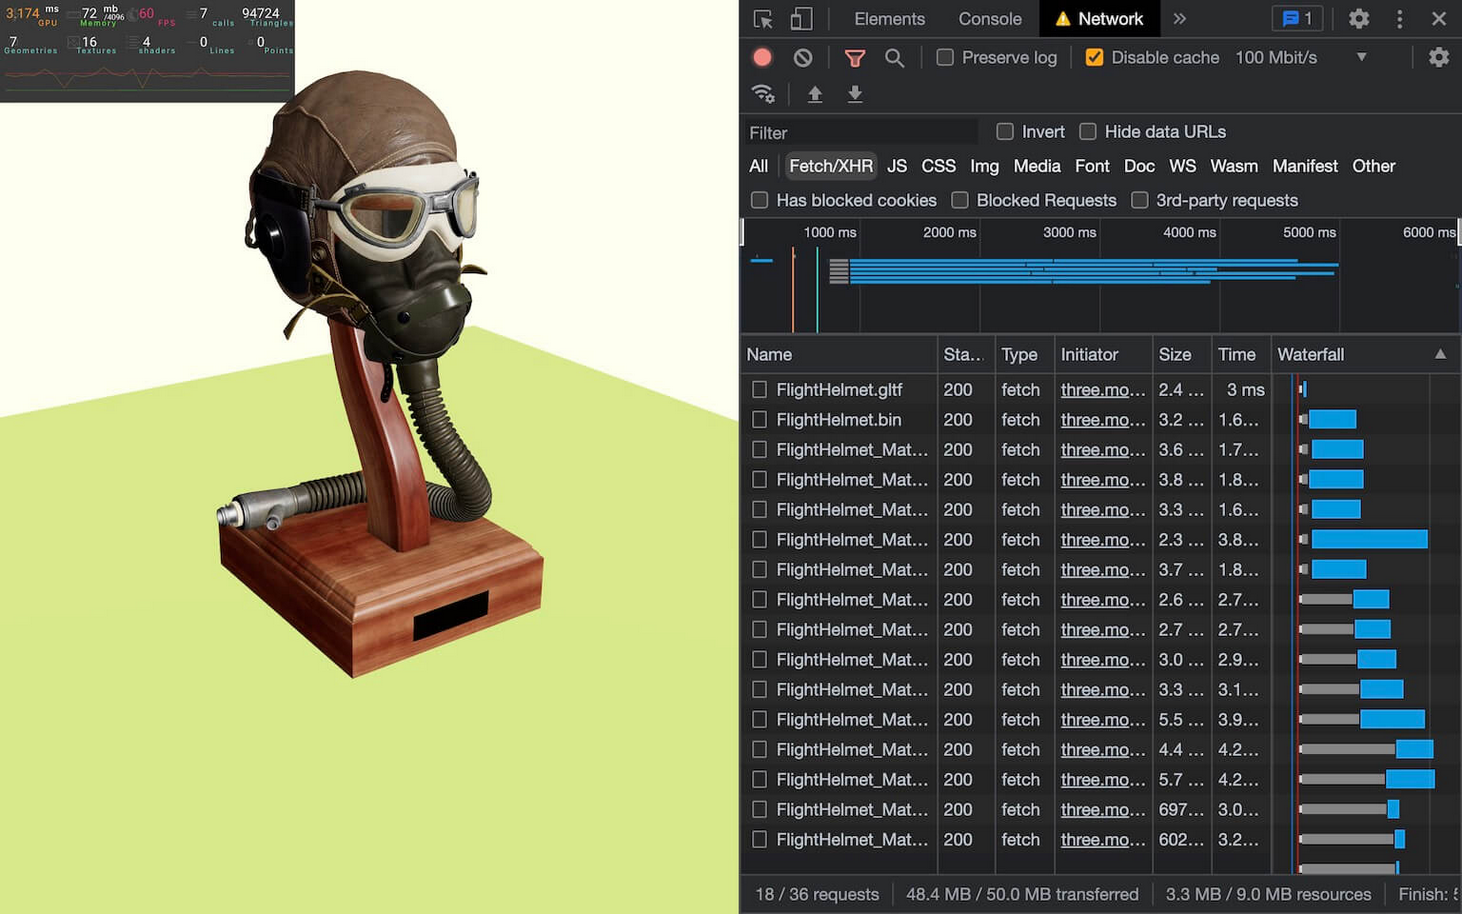Filter requests by Img type
The width and height of the screenshot is (1462, 914).
point(984,166)
